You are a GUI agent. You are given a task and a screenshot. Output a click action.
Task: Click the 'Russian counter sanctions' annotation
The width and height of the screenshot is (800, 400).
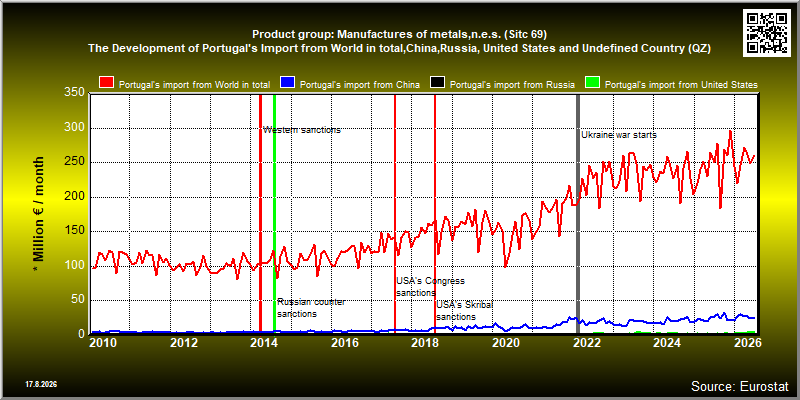311,308
